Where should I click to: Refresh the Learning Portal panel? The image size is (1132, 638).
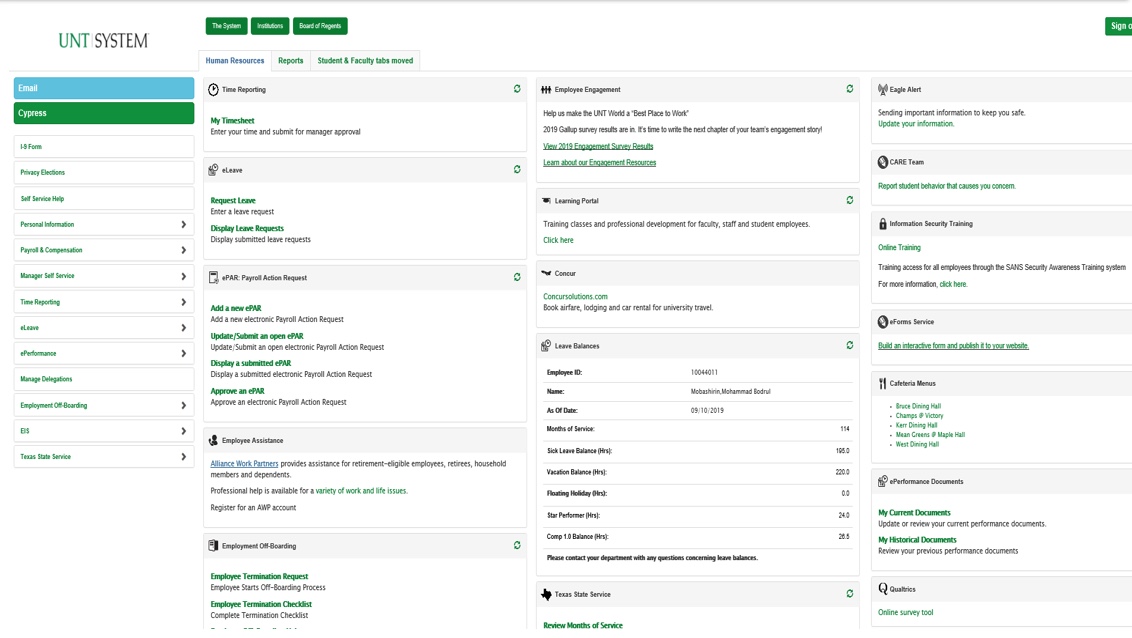[x=850, y=200]
